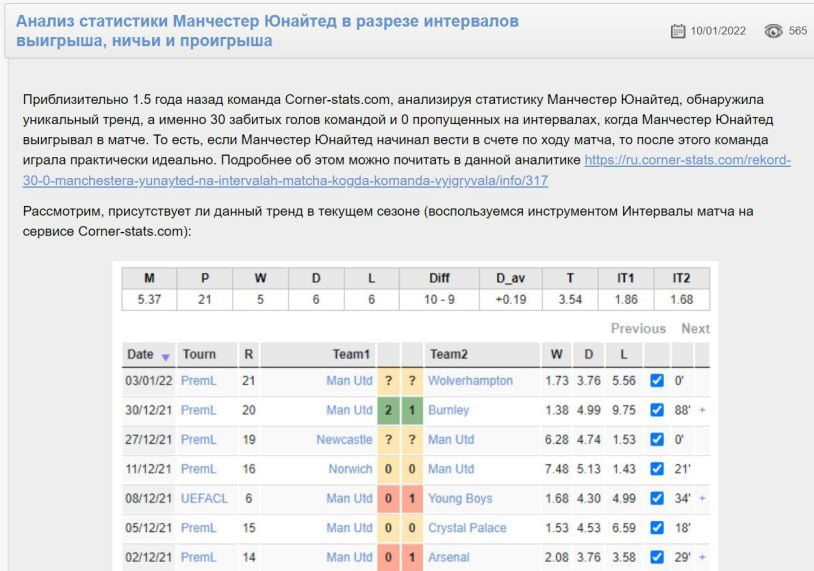
Task: Expand plus icon on Young Boys row
Action: [x=702, y=498]
